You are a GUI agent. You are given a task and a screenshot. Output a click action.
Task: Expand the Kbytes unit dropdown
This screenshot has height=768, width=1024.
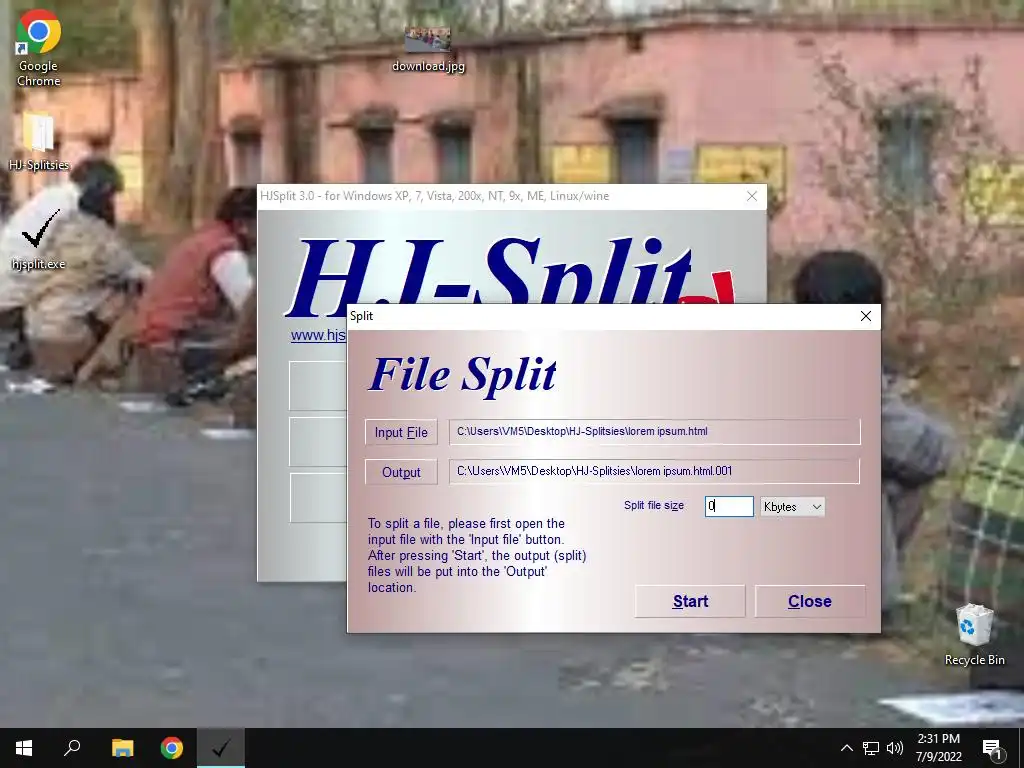click(792, 507)
